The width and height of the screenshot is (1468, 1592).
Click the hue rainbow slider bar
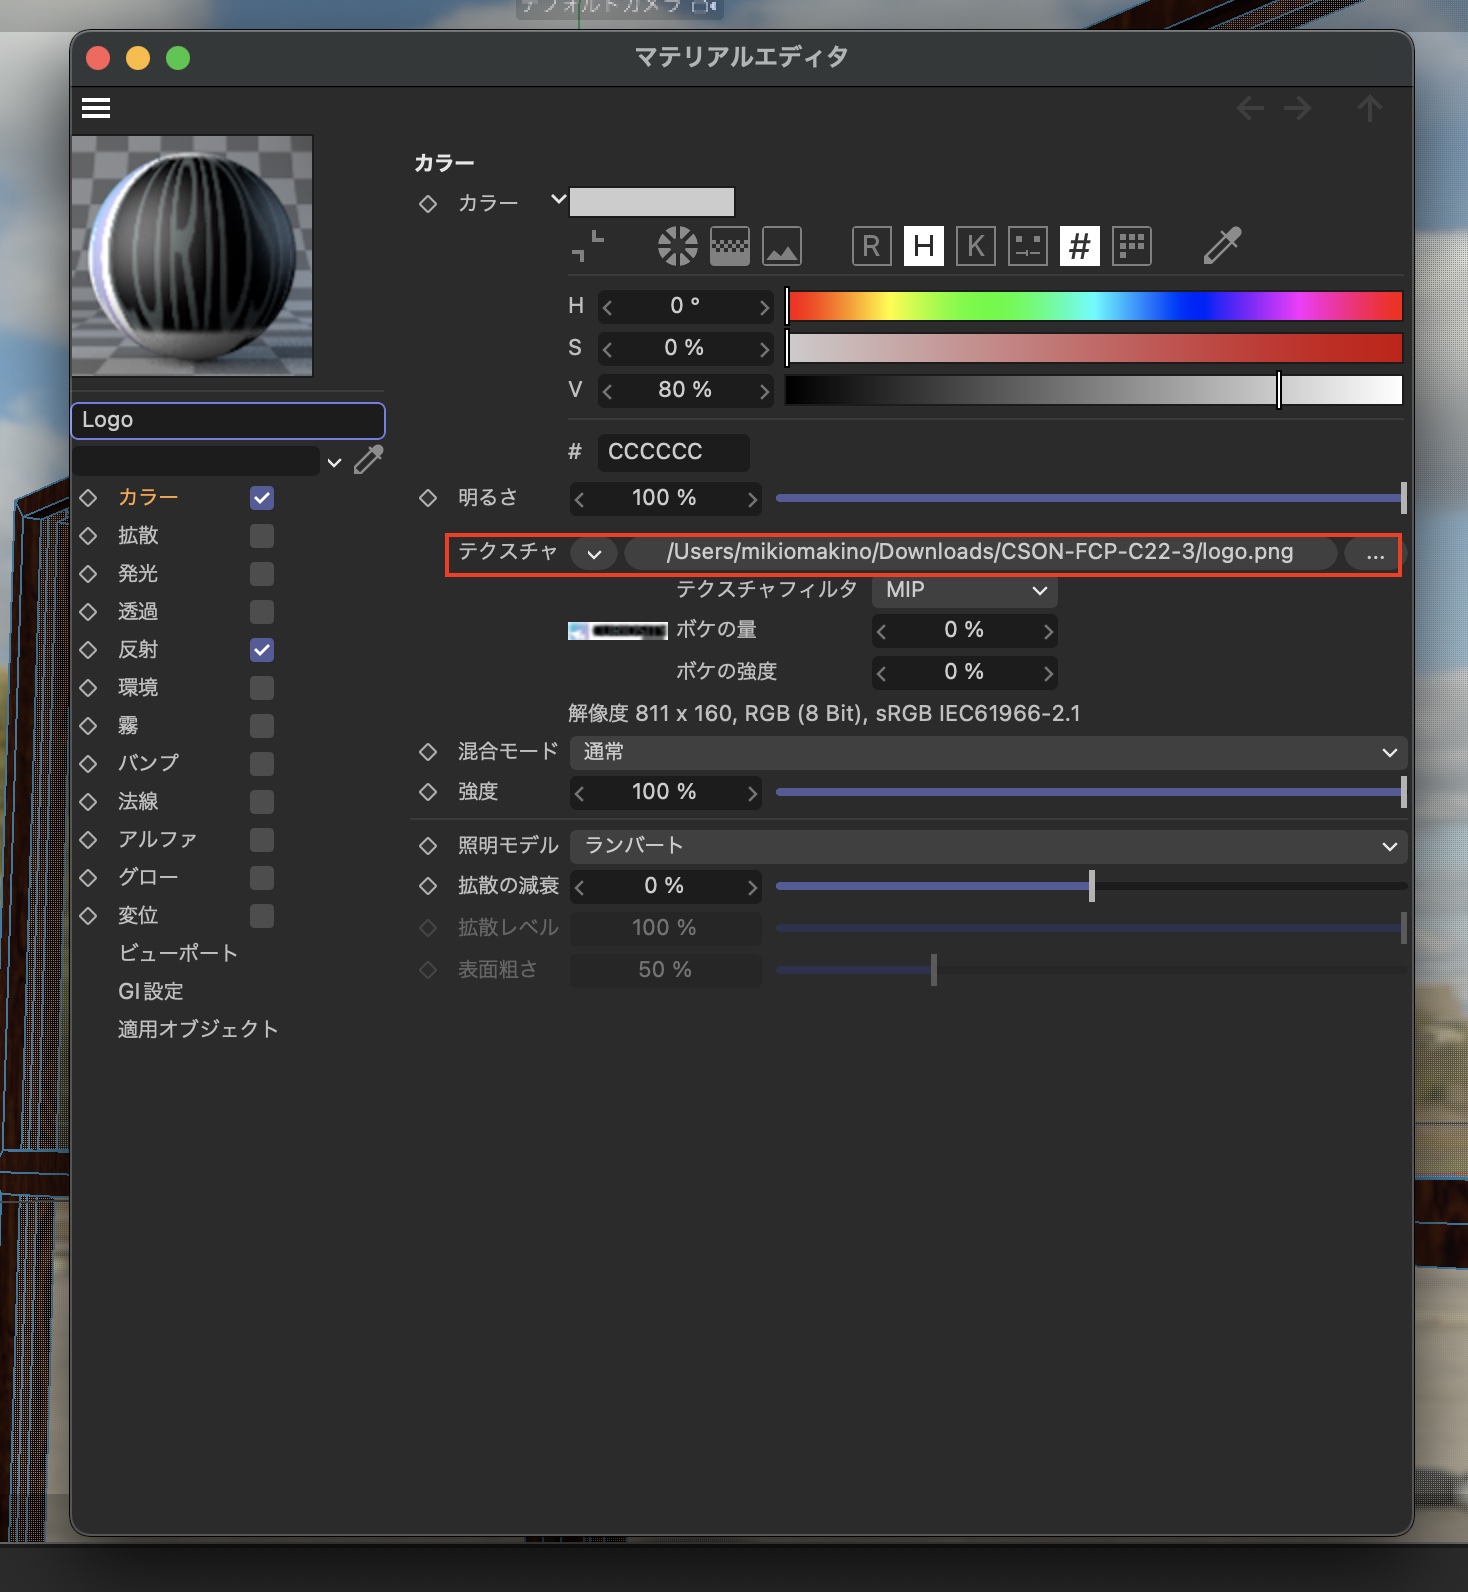[1094, 306]
